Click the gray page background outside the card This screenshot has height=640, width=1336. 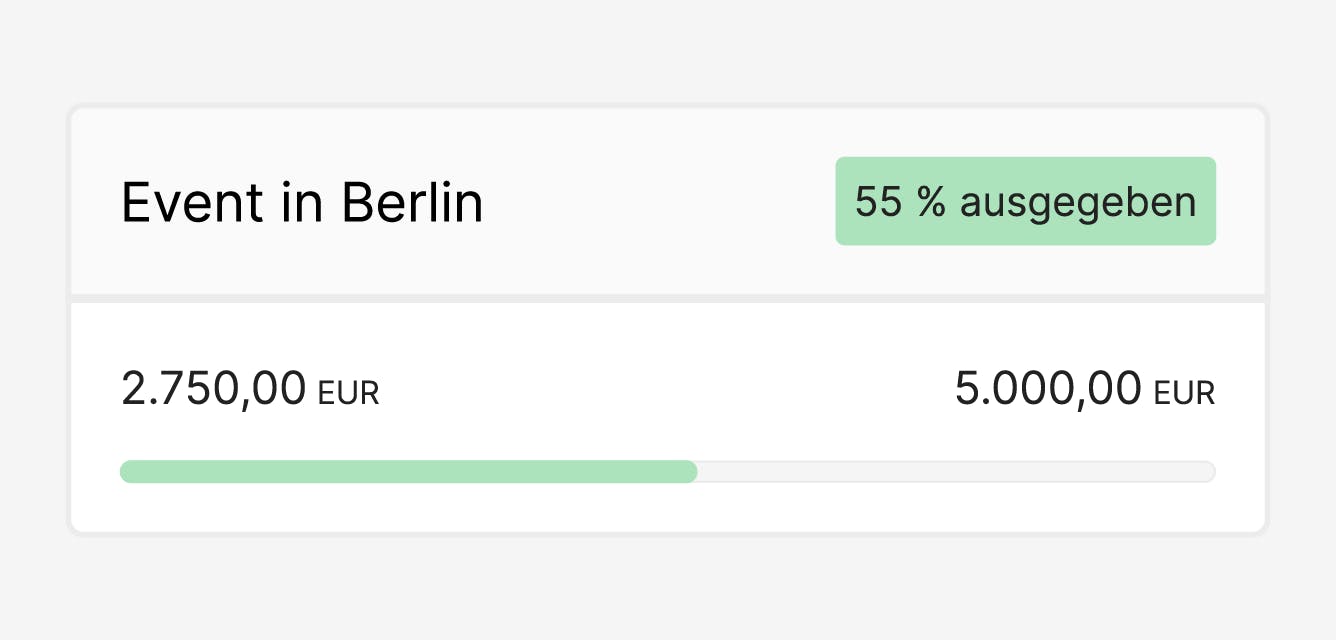point(668,590)
